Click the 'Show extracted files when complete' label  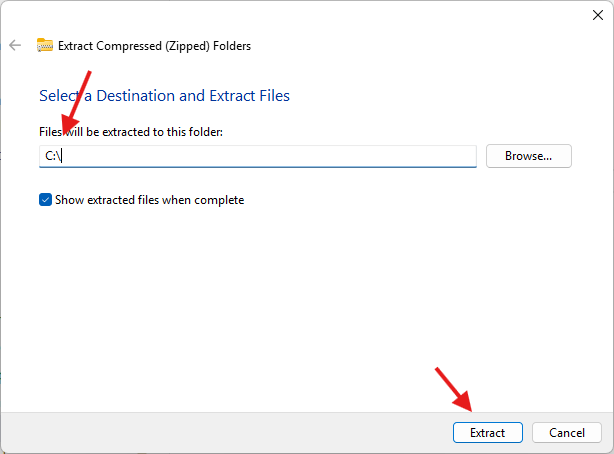click(x=149, y=200)
